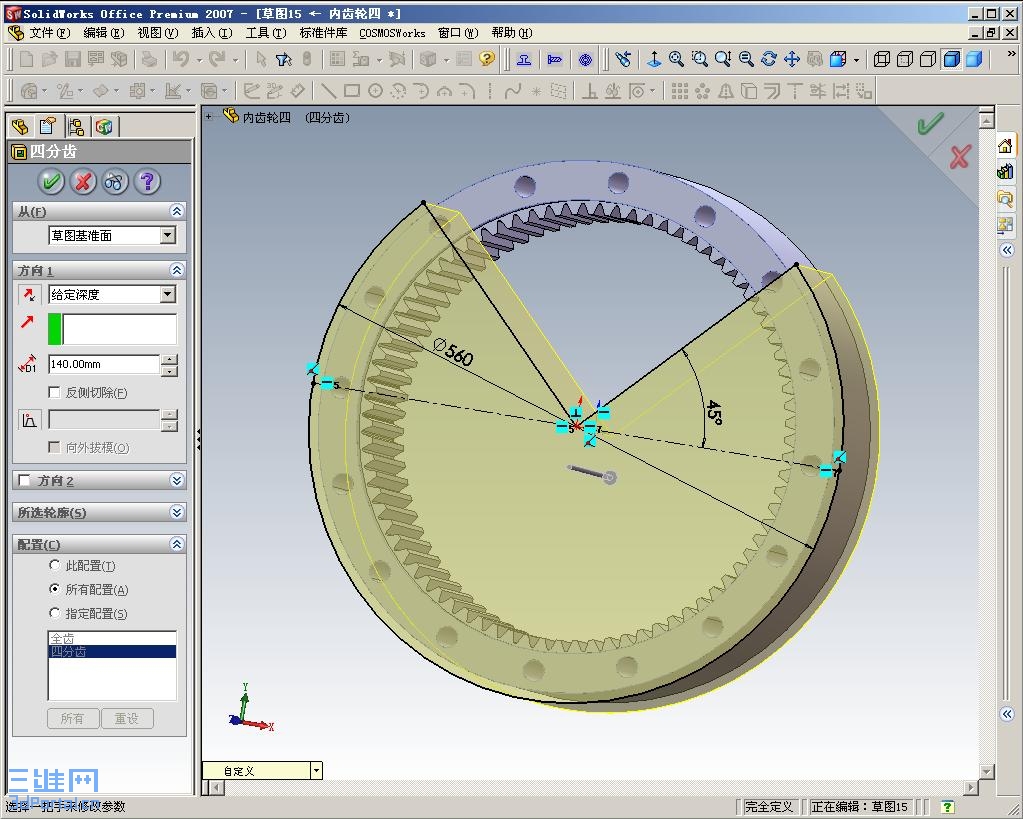Viewport: 1023px width, 819px height.
Task: Expand the 所选轮廓 section
Action: click(x=177, y=512)
